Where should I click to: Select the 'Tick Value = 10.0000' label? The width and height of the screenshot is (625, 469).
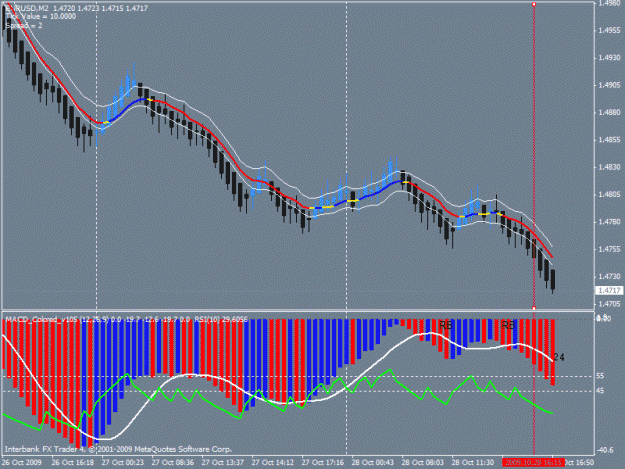pos(41,16)
